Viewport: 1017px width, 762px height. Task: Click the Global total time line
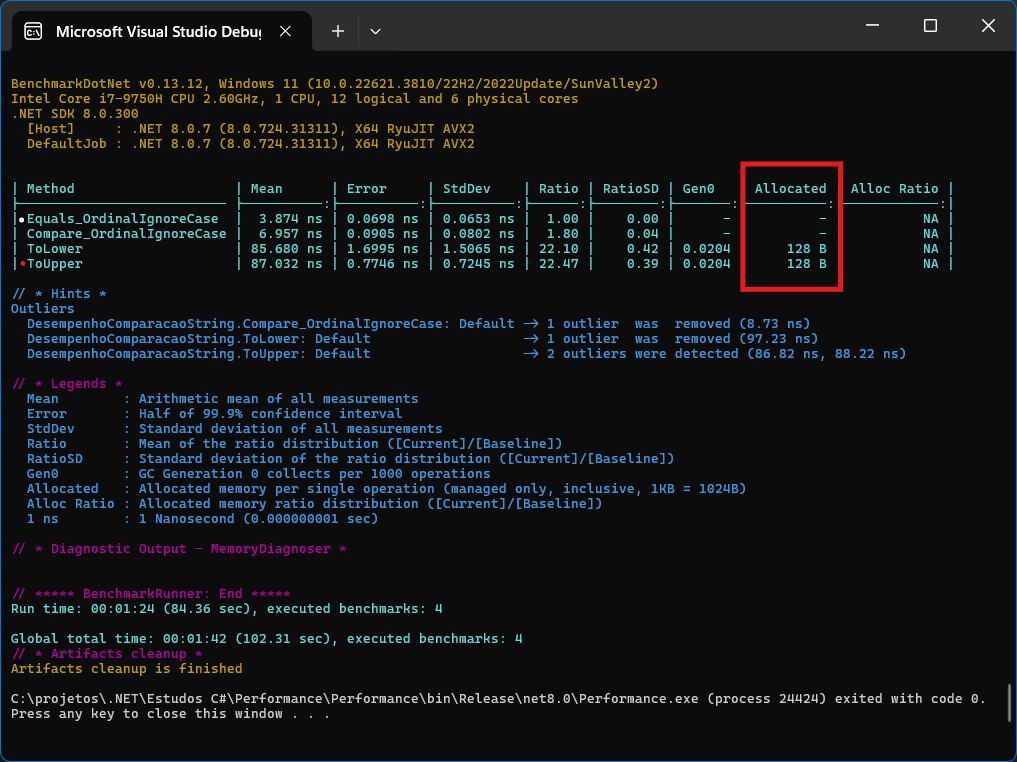tap(267, 638)
